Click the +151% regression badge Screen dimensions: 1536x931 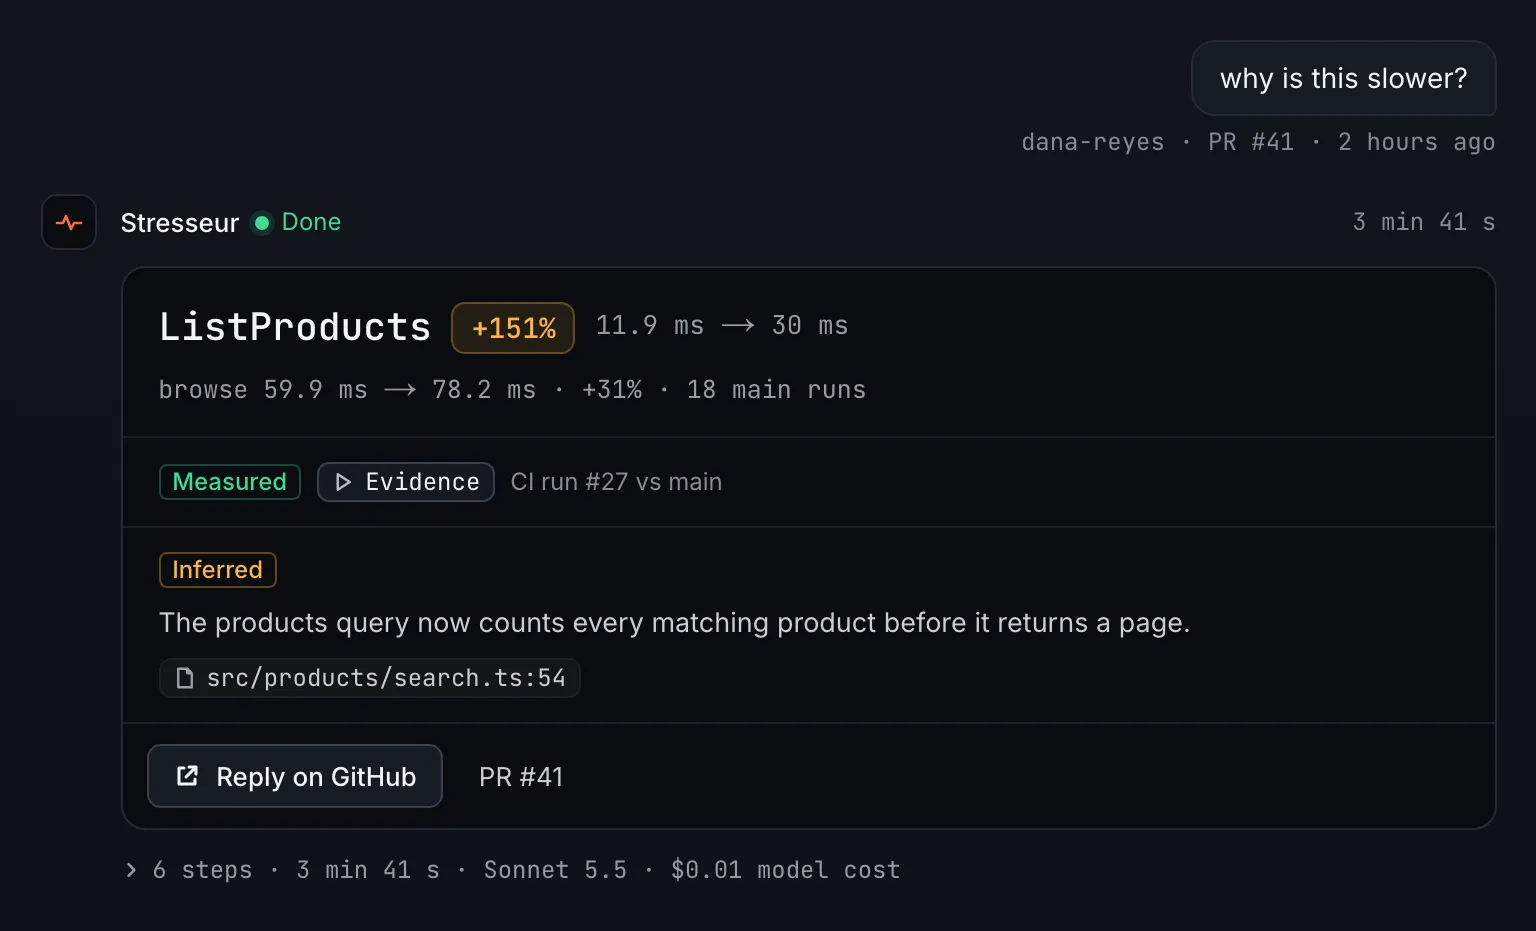point(513,328)
